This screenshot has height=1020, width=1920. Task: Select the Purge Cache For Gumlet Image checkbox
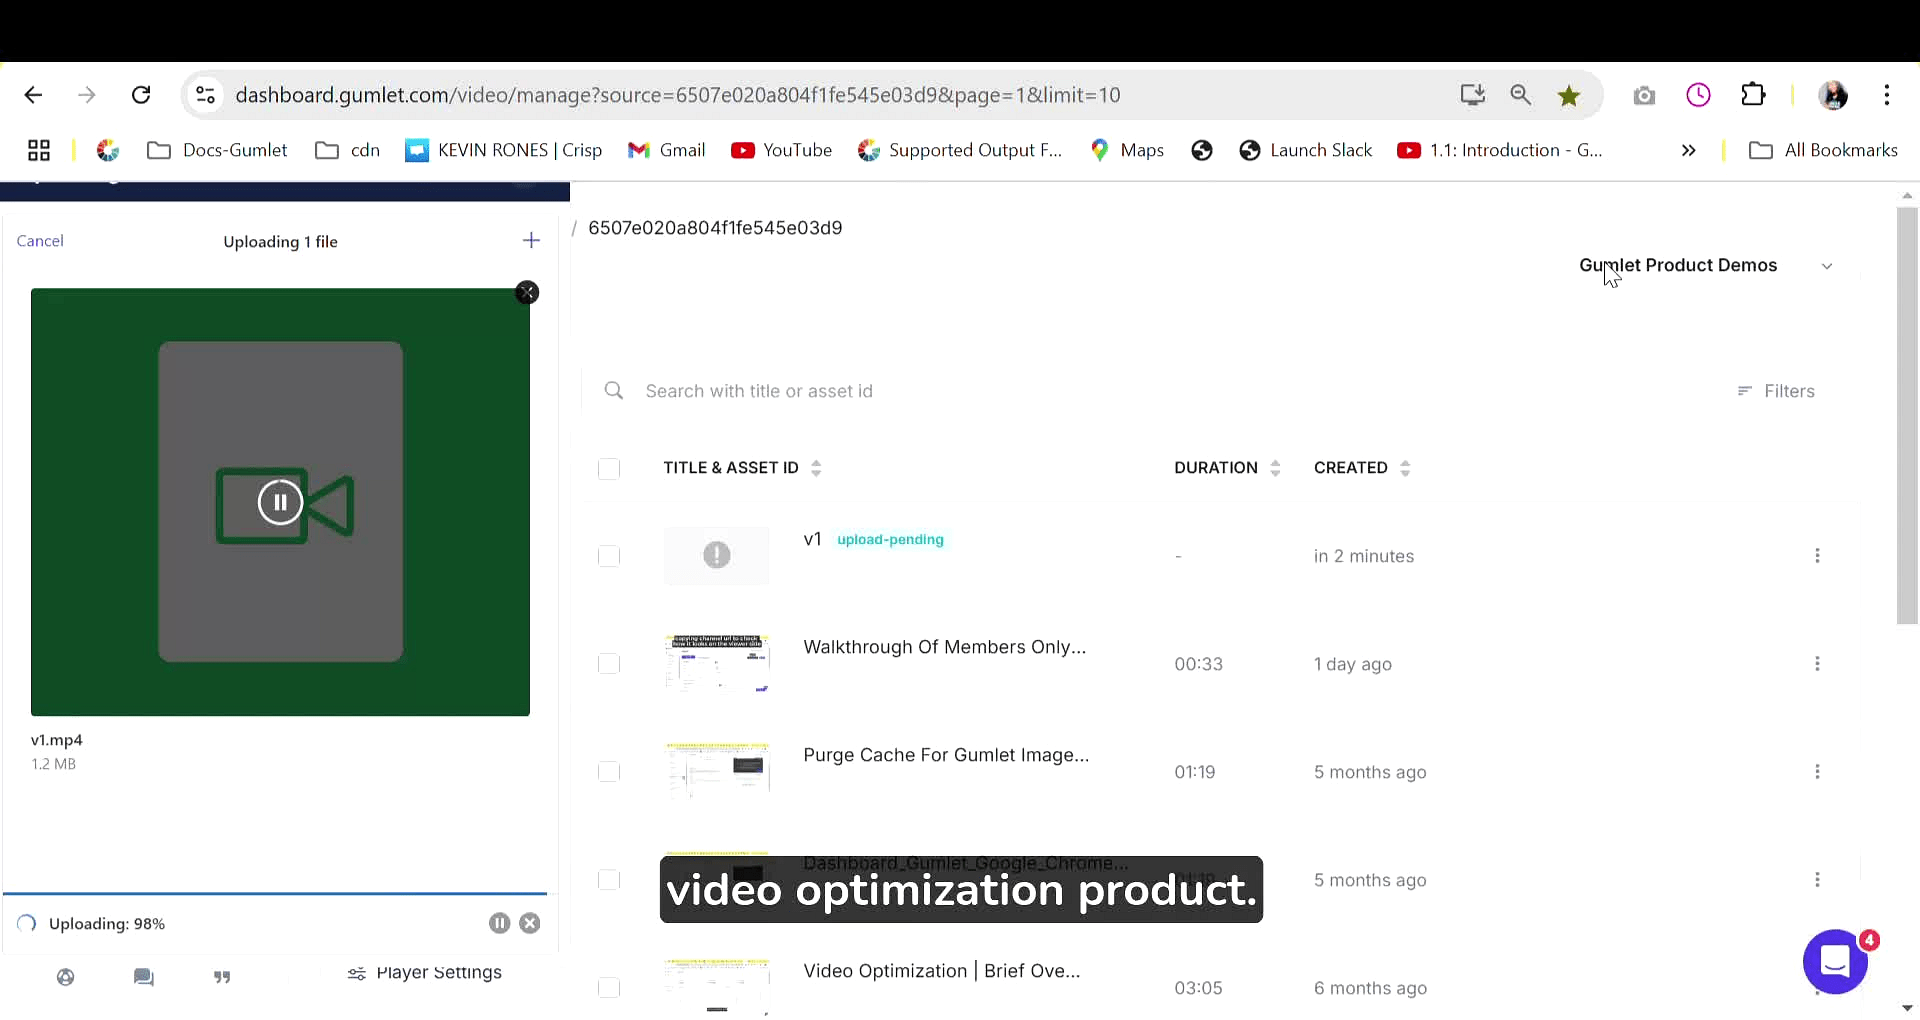(x=608, y=772)
